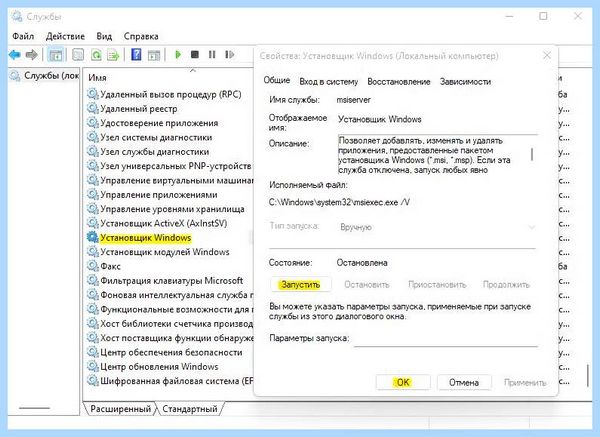Viewport: 600px width, 437px height.
Task: Open the Справка menu
Action: coord(141,36)
